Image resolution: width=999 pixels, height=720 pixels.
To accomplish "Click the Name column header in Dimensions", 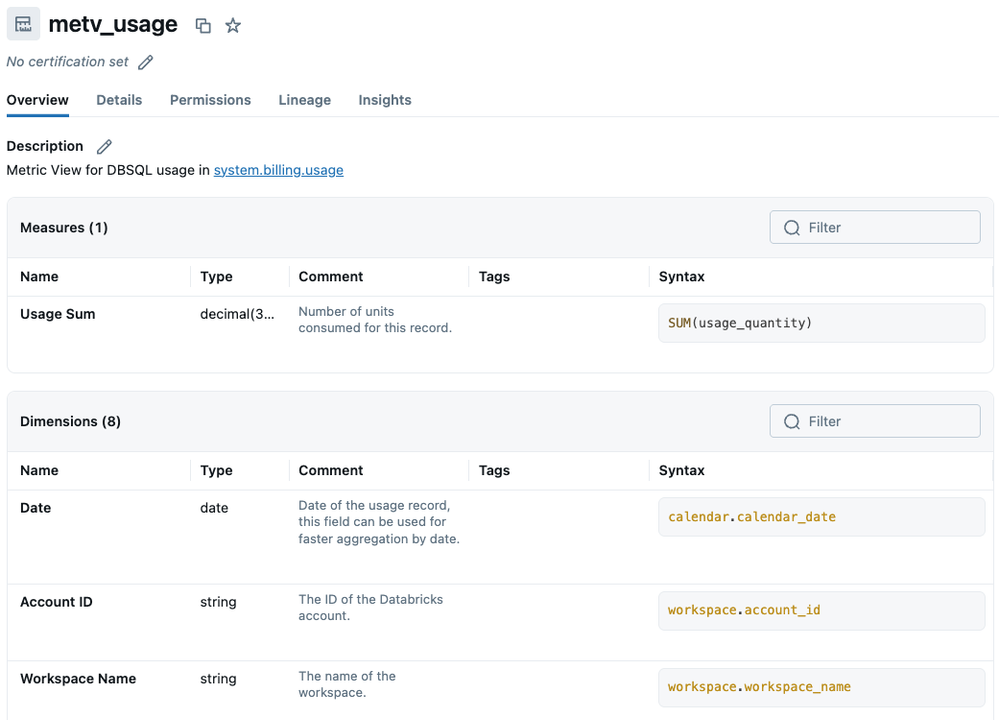I will coord(35,470).
